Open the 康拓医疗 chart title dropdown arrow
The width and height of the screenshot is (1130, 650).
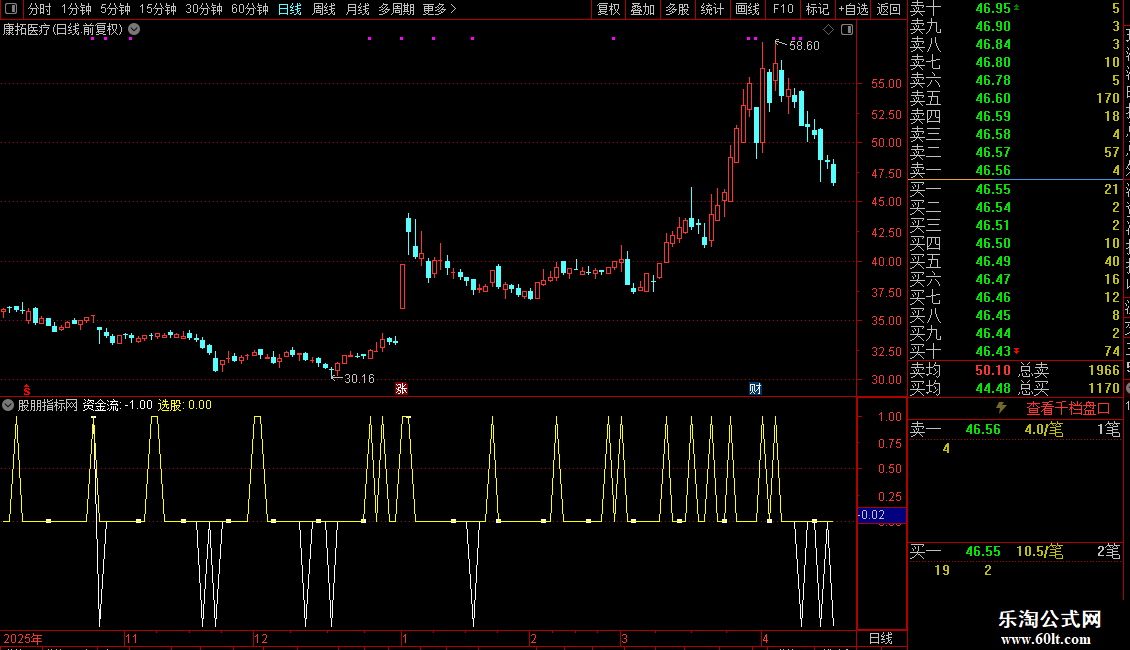point(134,30)
